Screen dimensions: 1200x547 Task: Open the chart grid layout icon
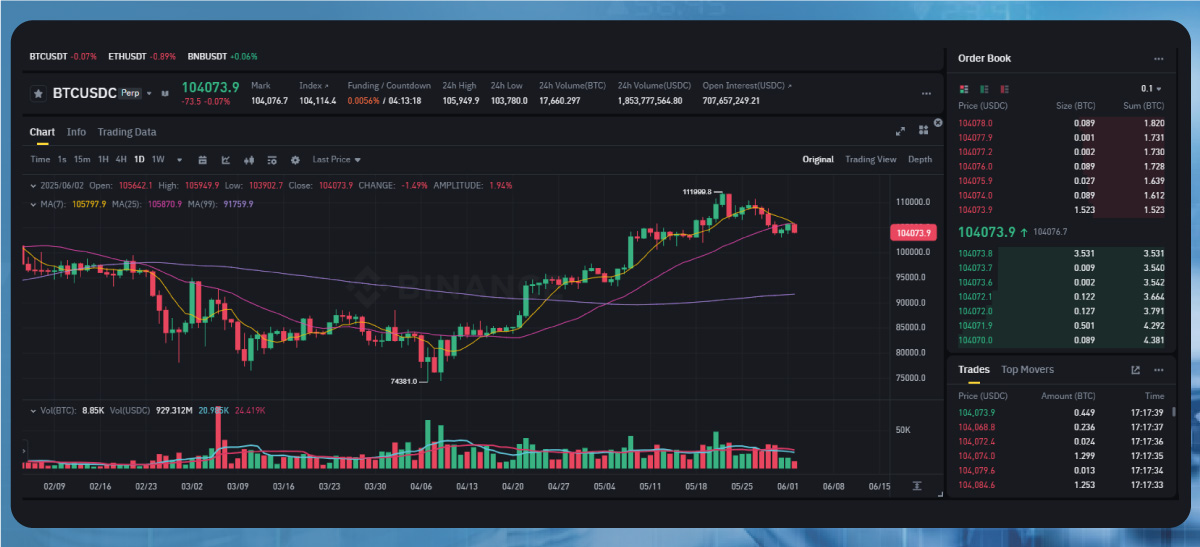(923, 131)
